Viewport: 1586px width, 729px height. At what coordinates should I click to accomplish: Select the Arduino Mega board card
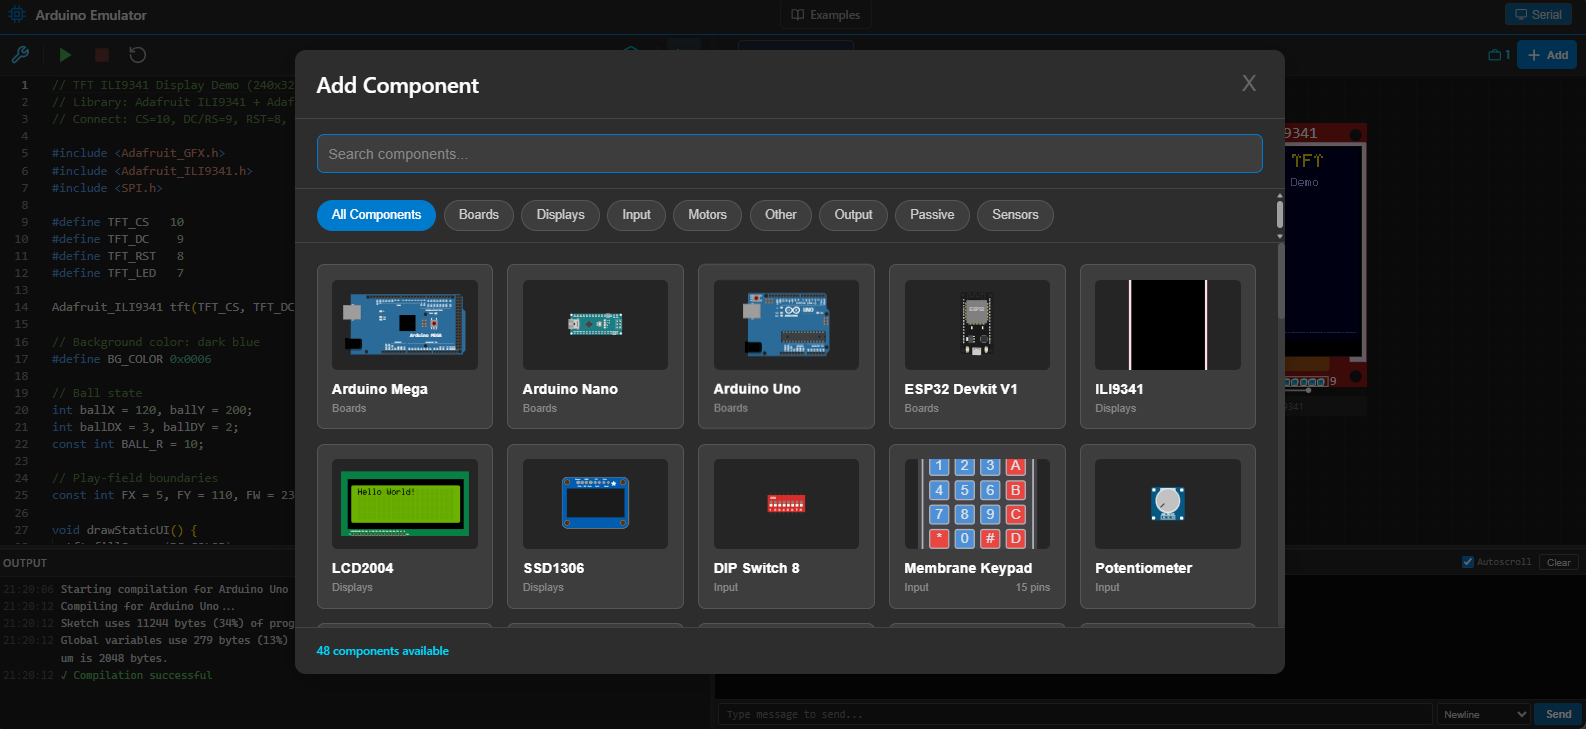(x=404, y=346)
